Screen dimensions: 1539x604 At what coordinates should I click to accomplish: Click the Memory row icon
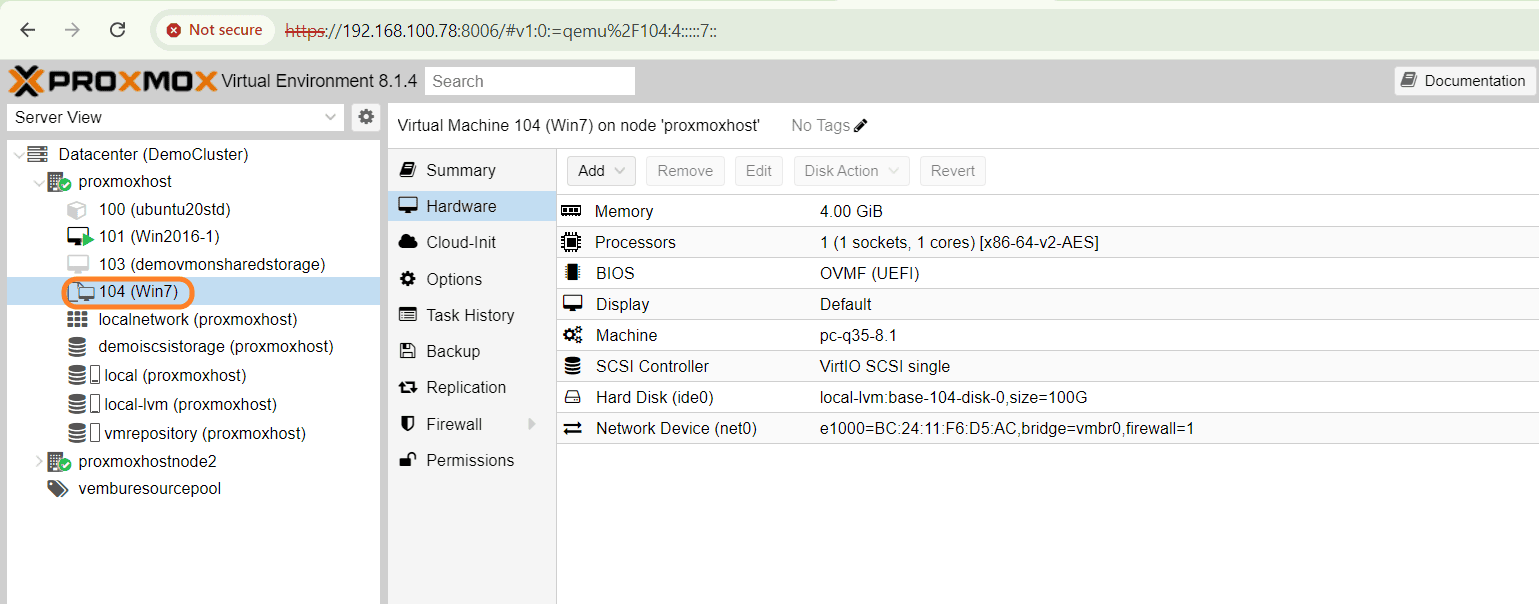click(571, 211)
